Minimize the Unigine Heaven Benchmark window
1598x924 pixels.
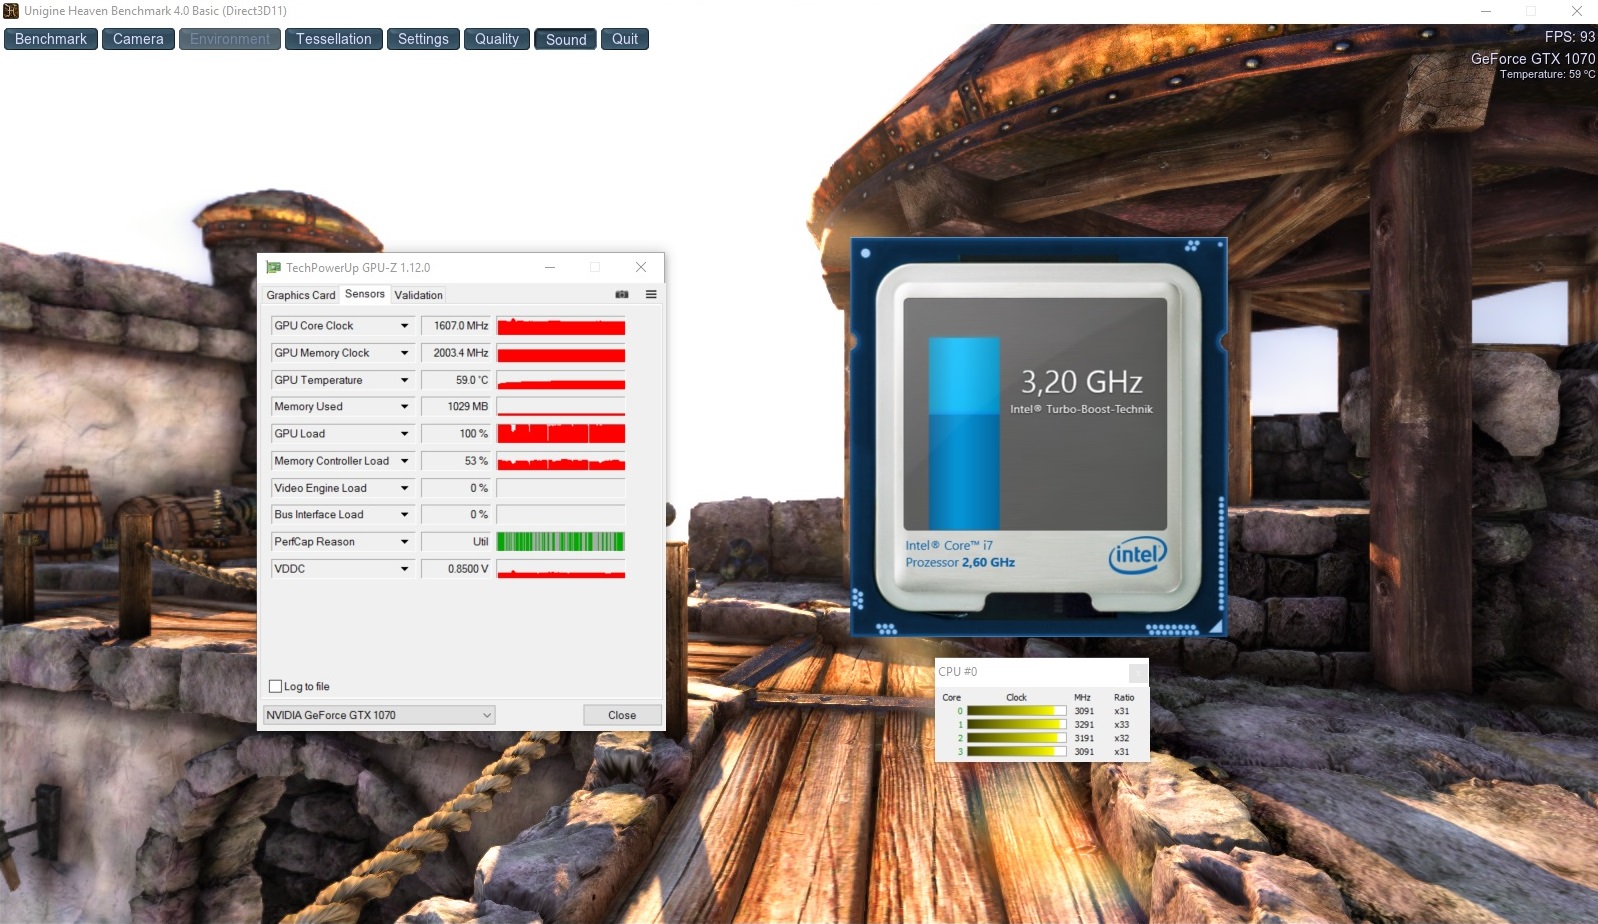coord(1486,11)
